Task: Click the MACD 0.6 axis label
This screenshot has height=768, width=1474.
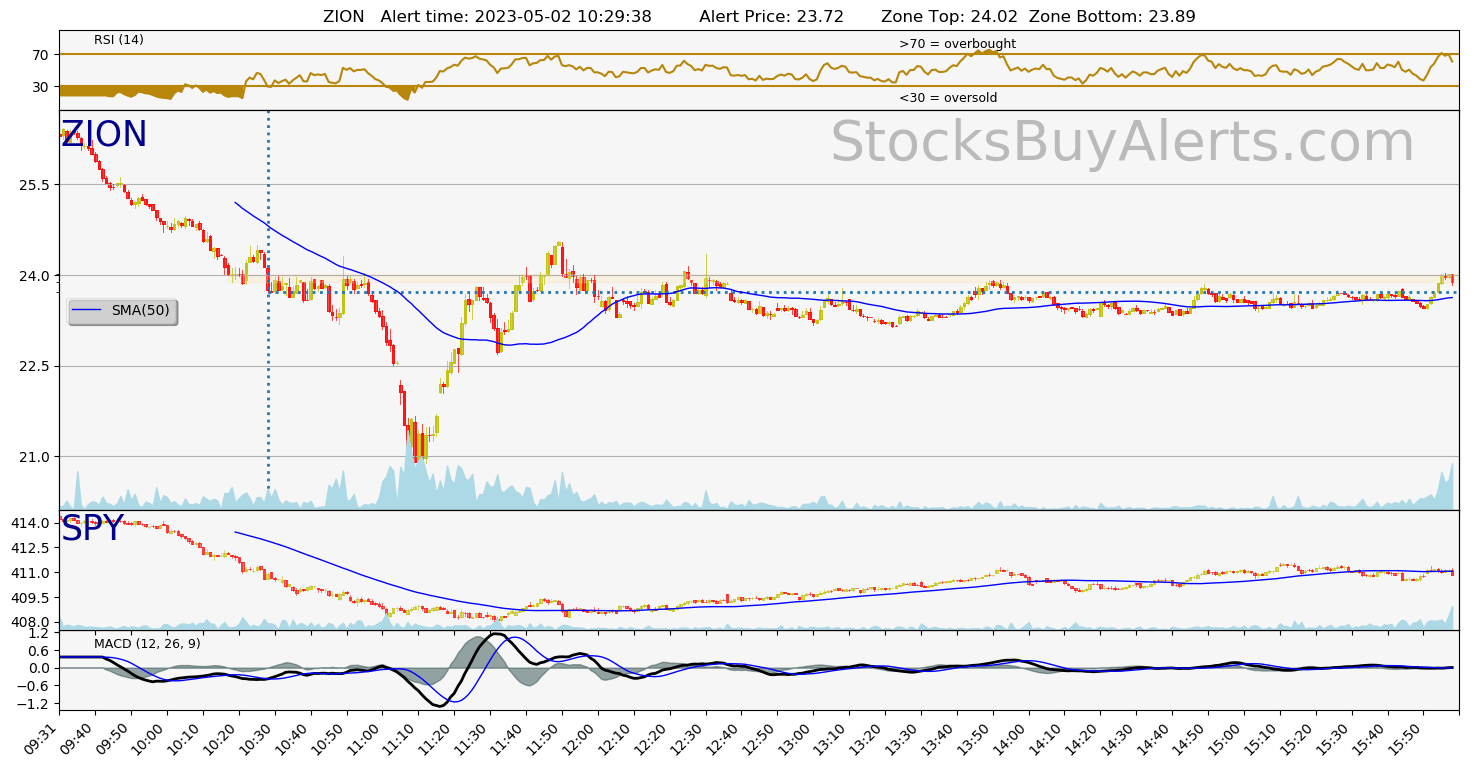Action: (40, 651)
